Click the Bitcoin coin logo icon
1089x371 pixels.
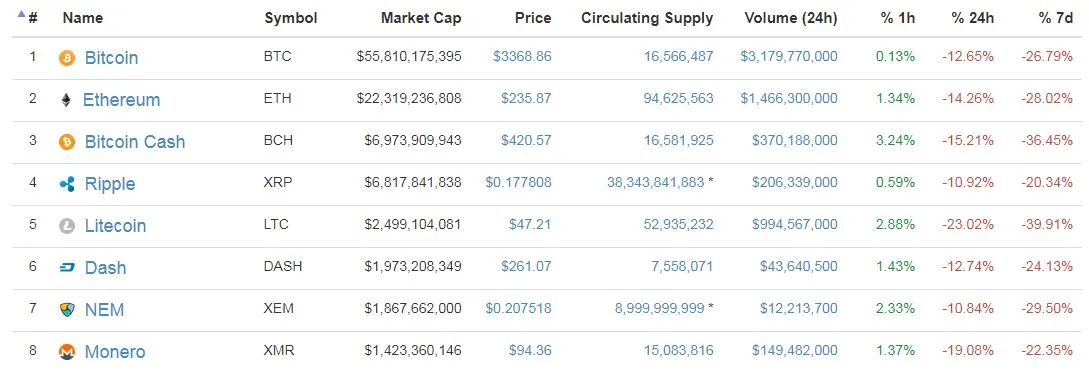click(67, 58)
